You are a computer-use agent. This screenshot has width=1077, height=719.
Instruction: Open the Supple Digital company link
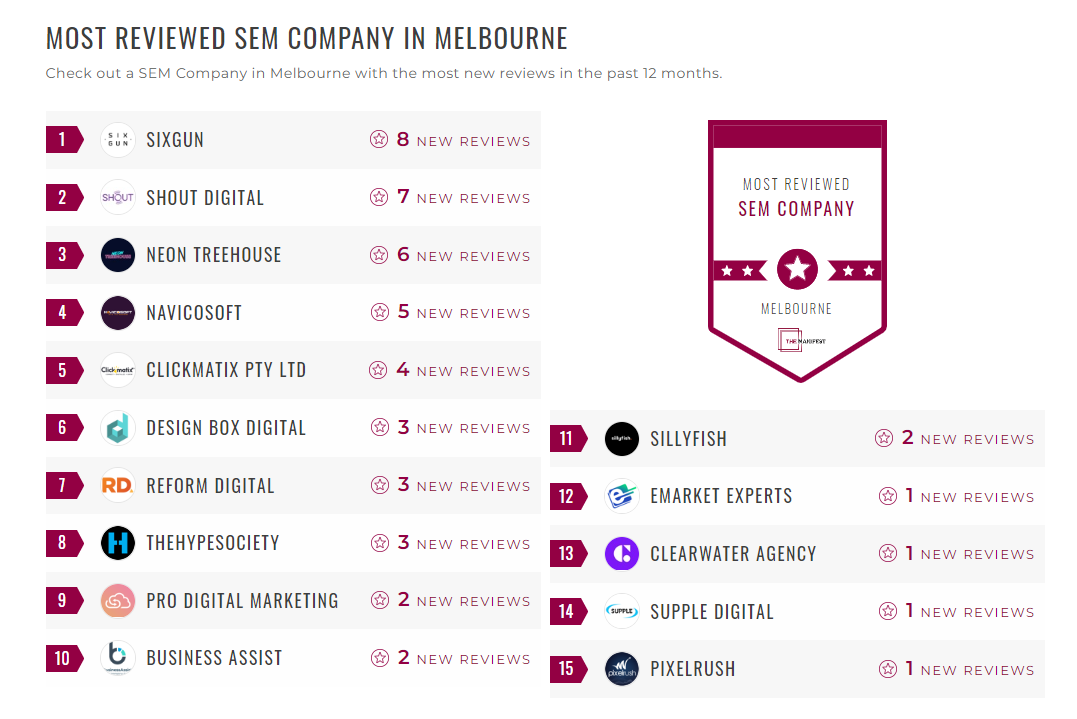(712, 612)
